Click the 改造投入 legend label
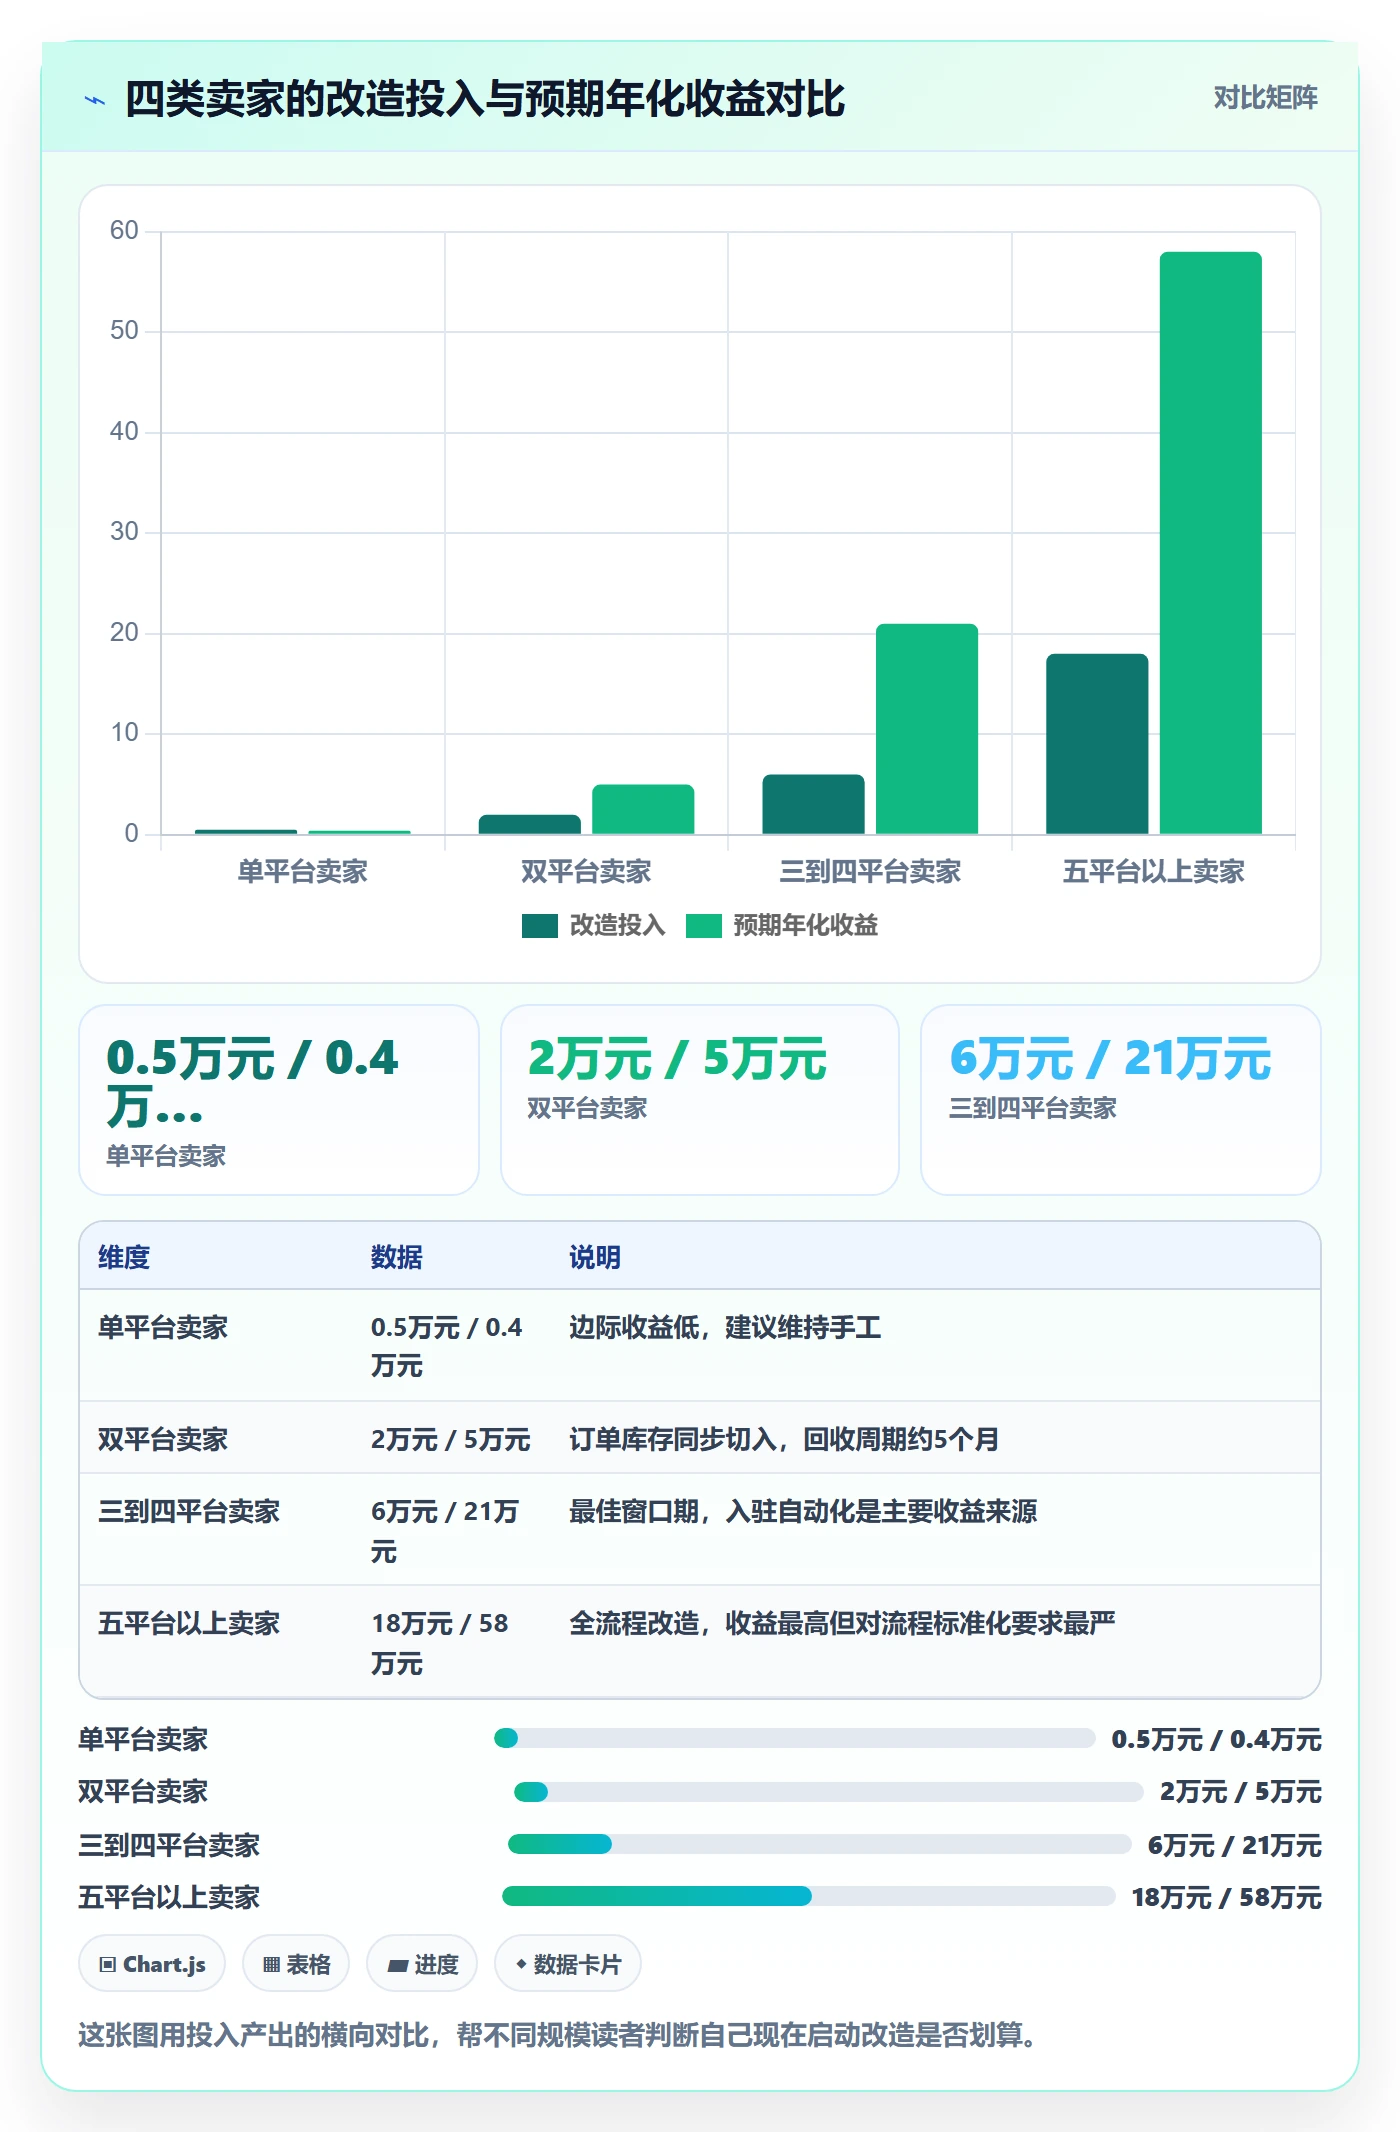The width and height of the screenshot is (1400, 2132). point(617,926)
